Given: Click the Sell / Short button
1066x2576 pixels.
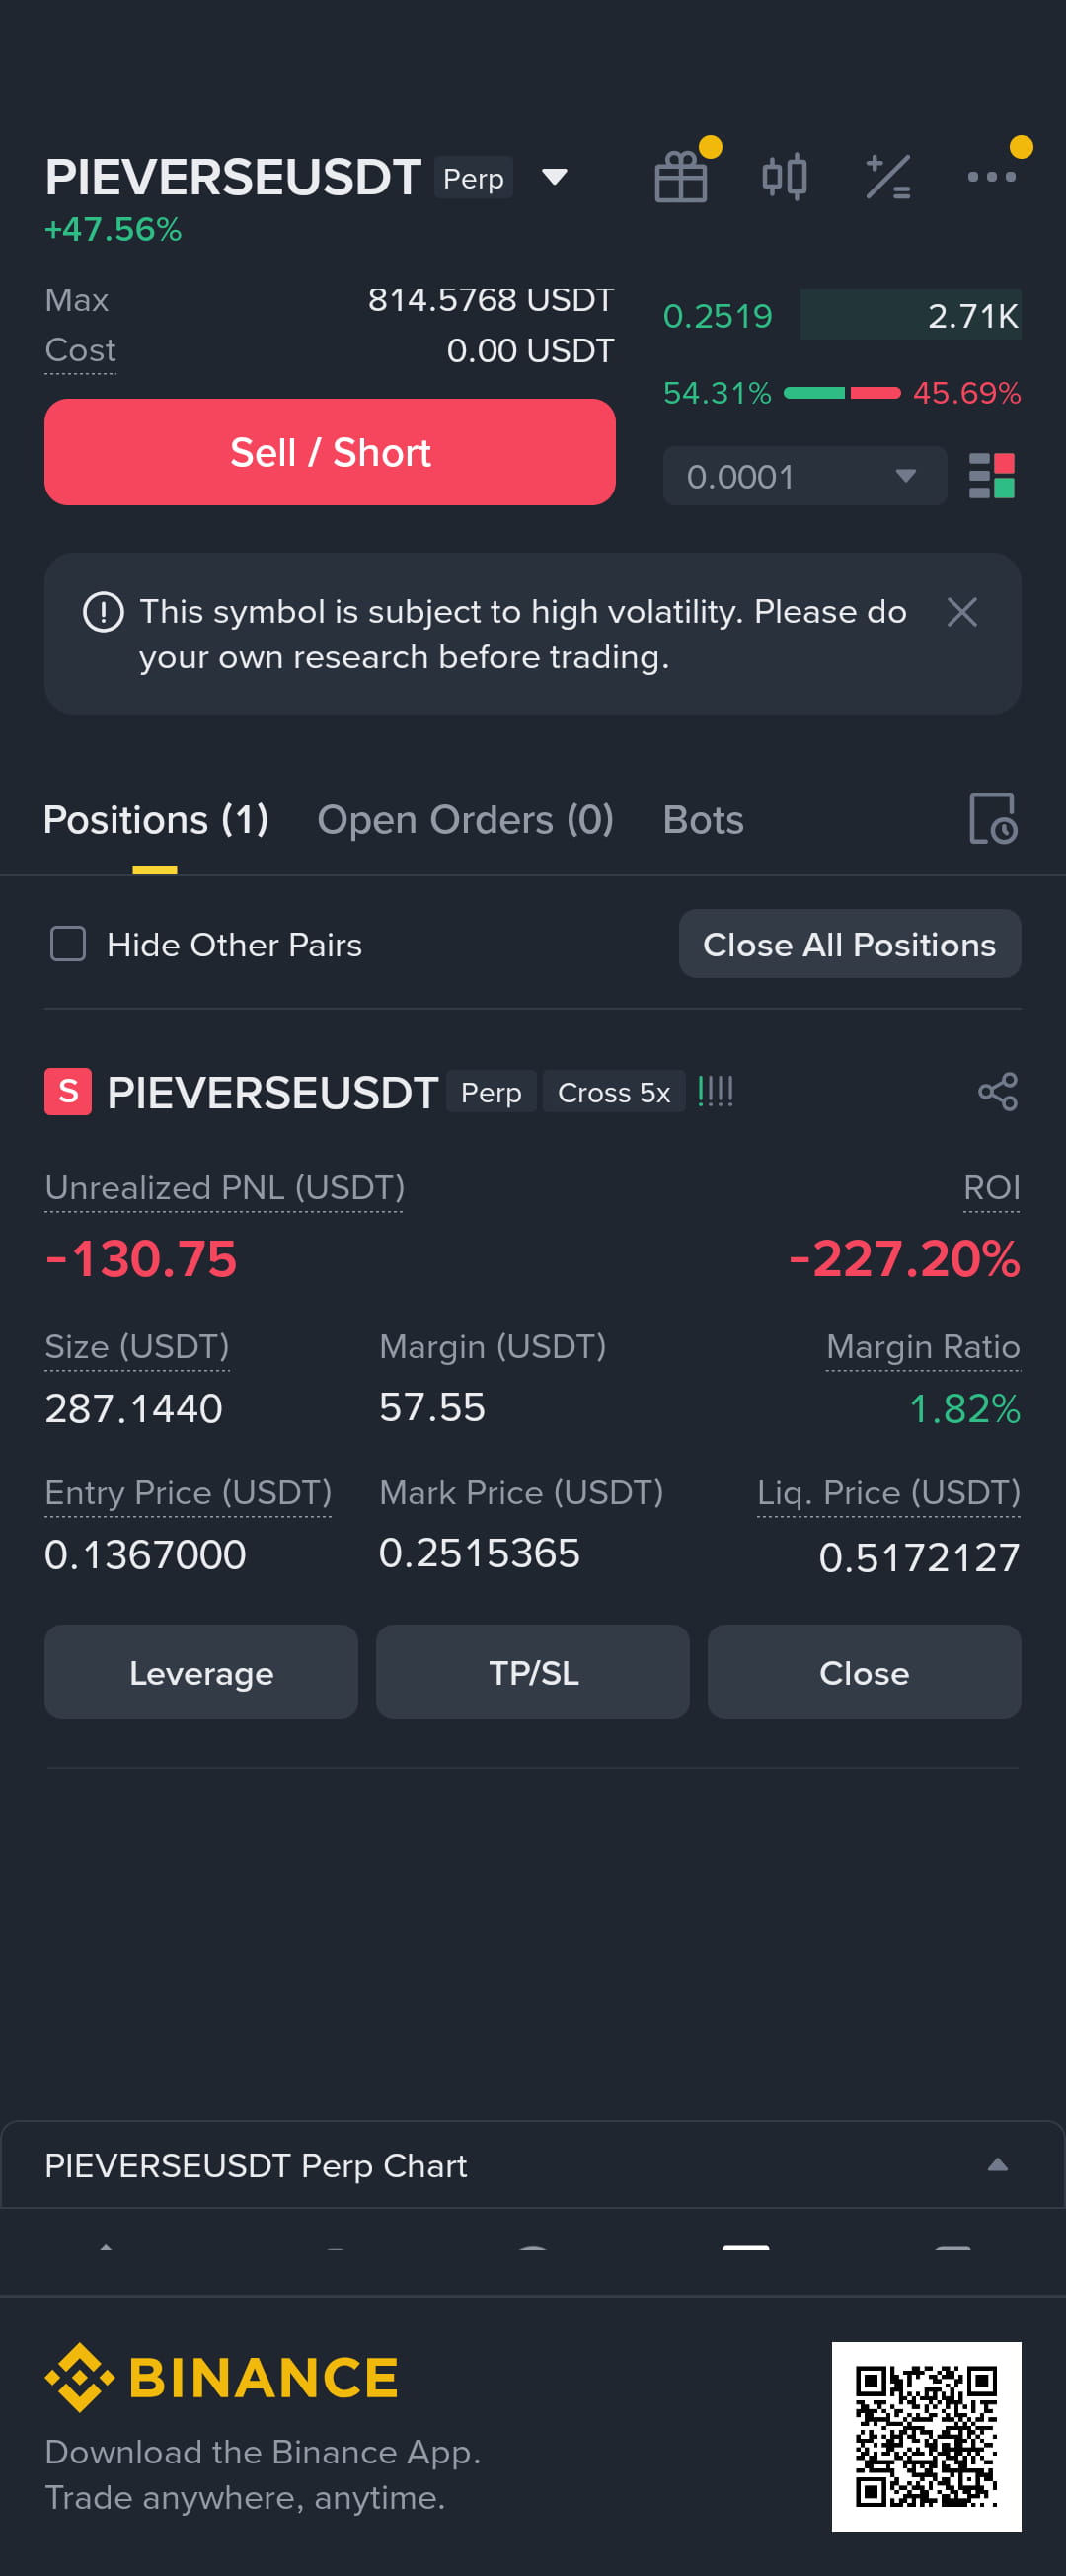Looking at the screenshot, I should (x=330, y=452).
